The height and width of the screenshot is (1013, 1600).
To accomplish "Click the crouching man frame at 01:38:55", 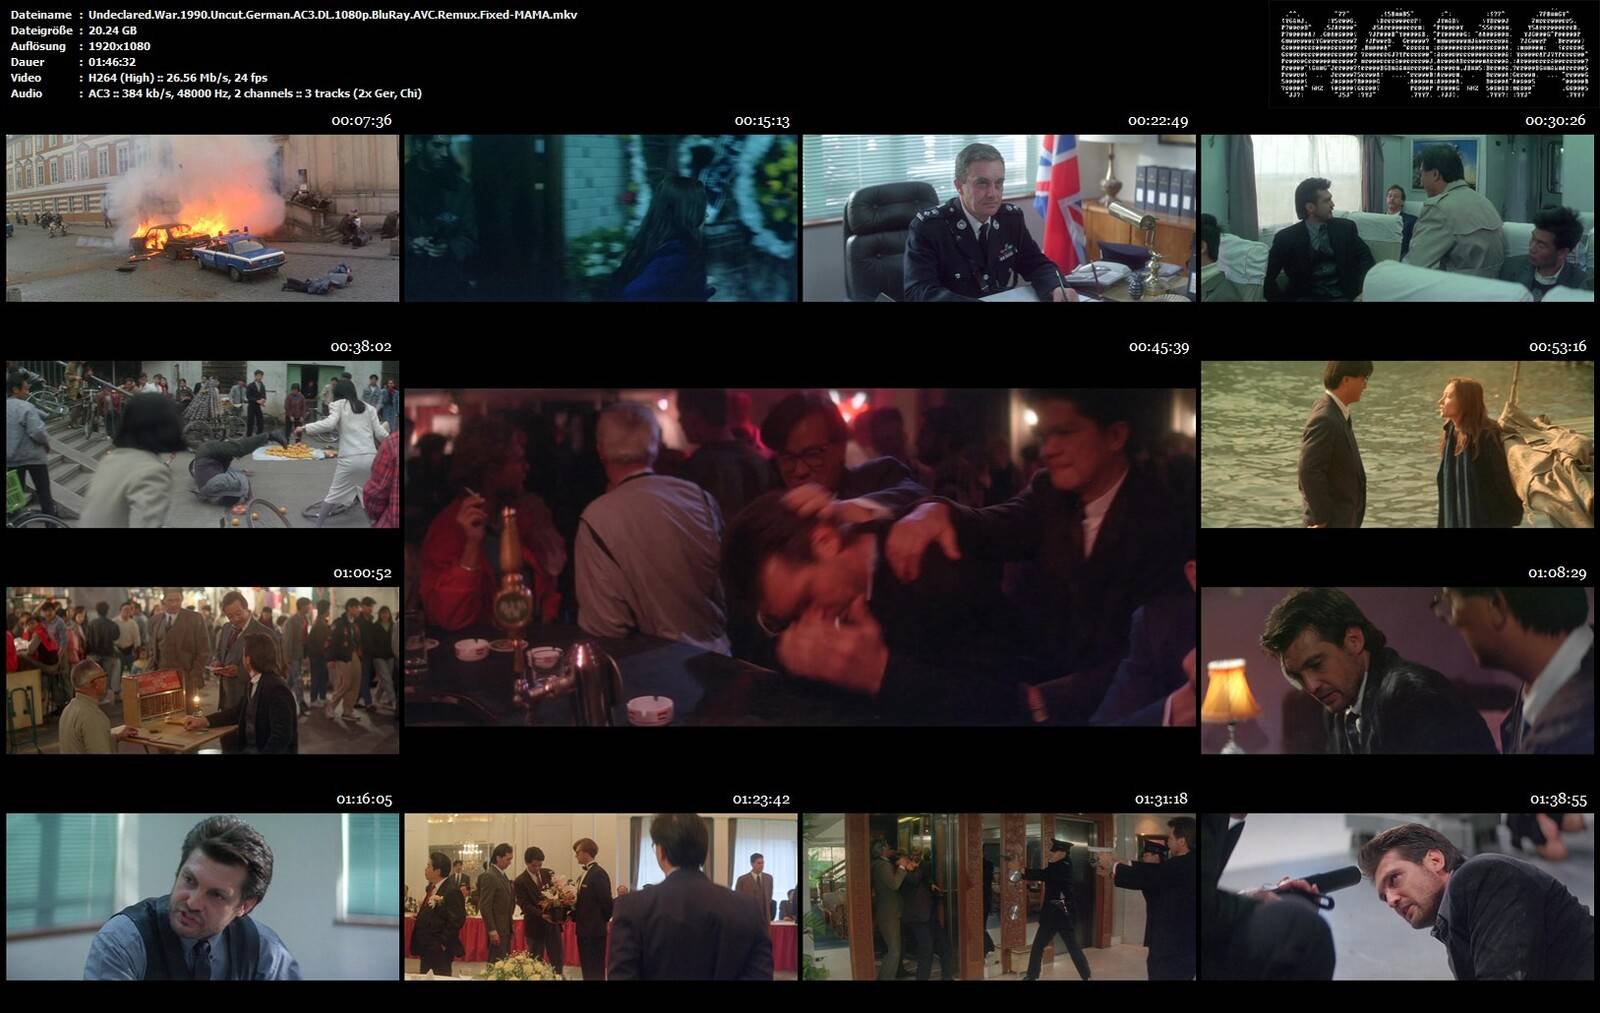I will [1397, 896].
